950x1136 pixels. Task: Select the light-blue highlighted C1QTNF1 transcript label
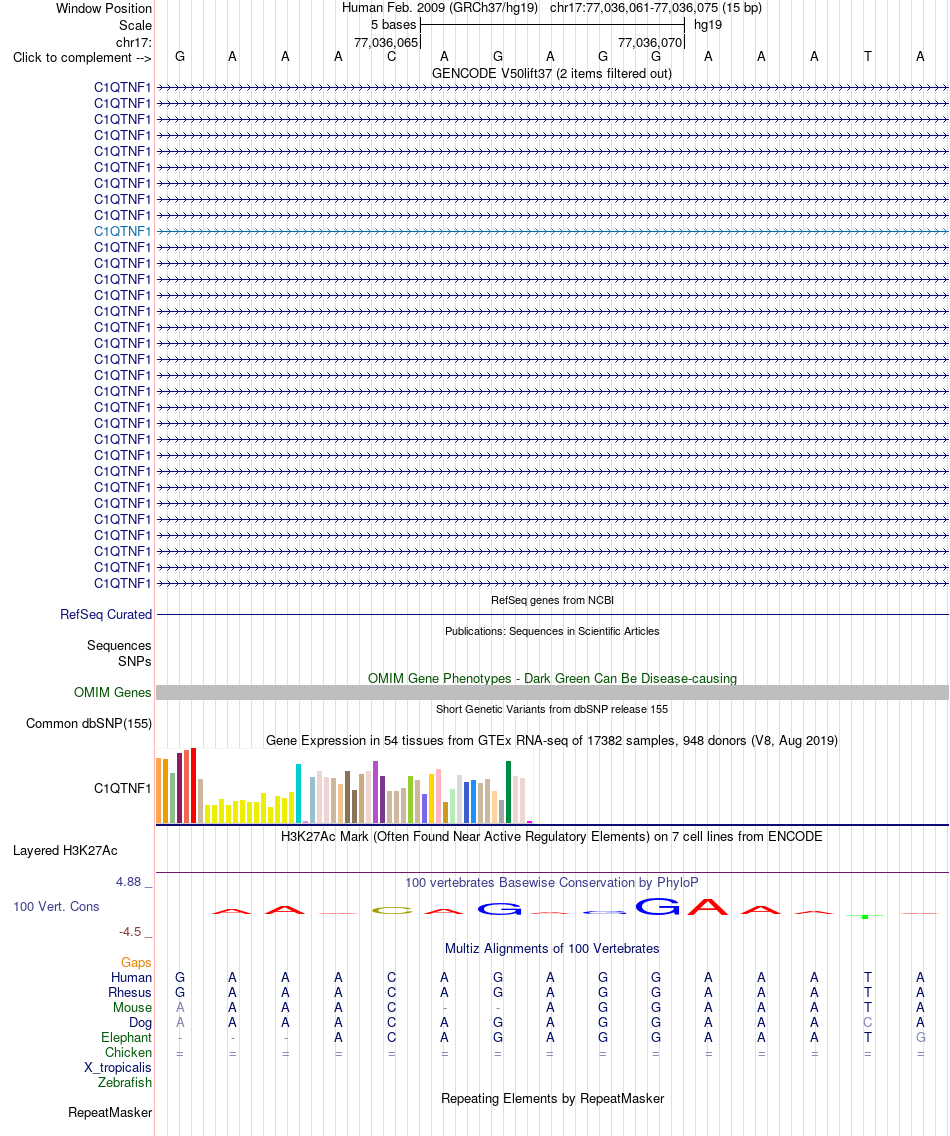click(122, 231)
